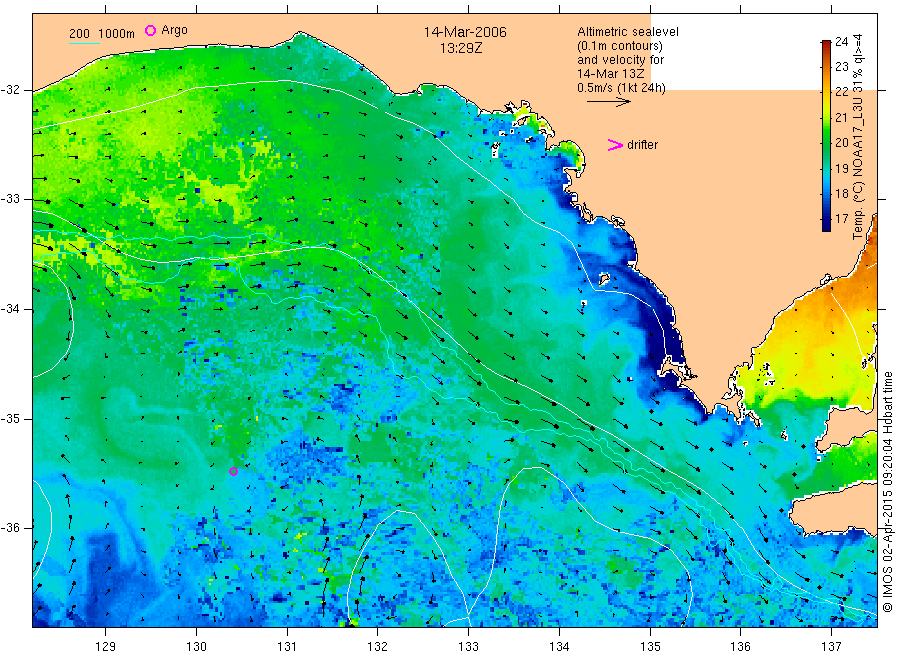Screen dimensions: 900x660
Task: Click colorbar tick label 17
Action: [841, 219]
